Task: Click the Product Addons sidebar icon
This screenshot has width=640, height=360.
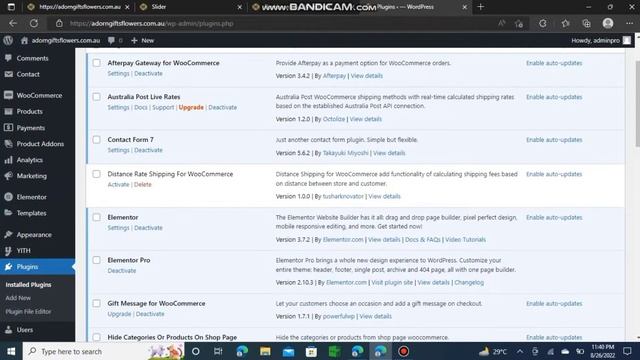Action: point(8,144)
